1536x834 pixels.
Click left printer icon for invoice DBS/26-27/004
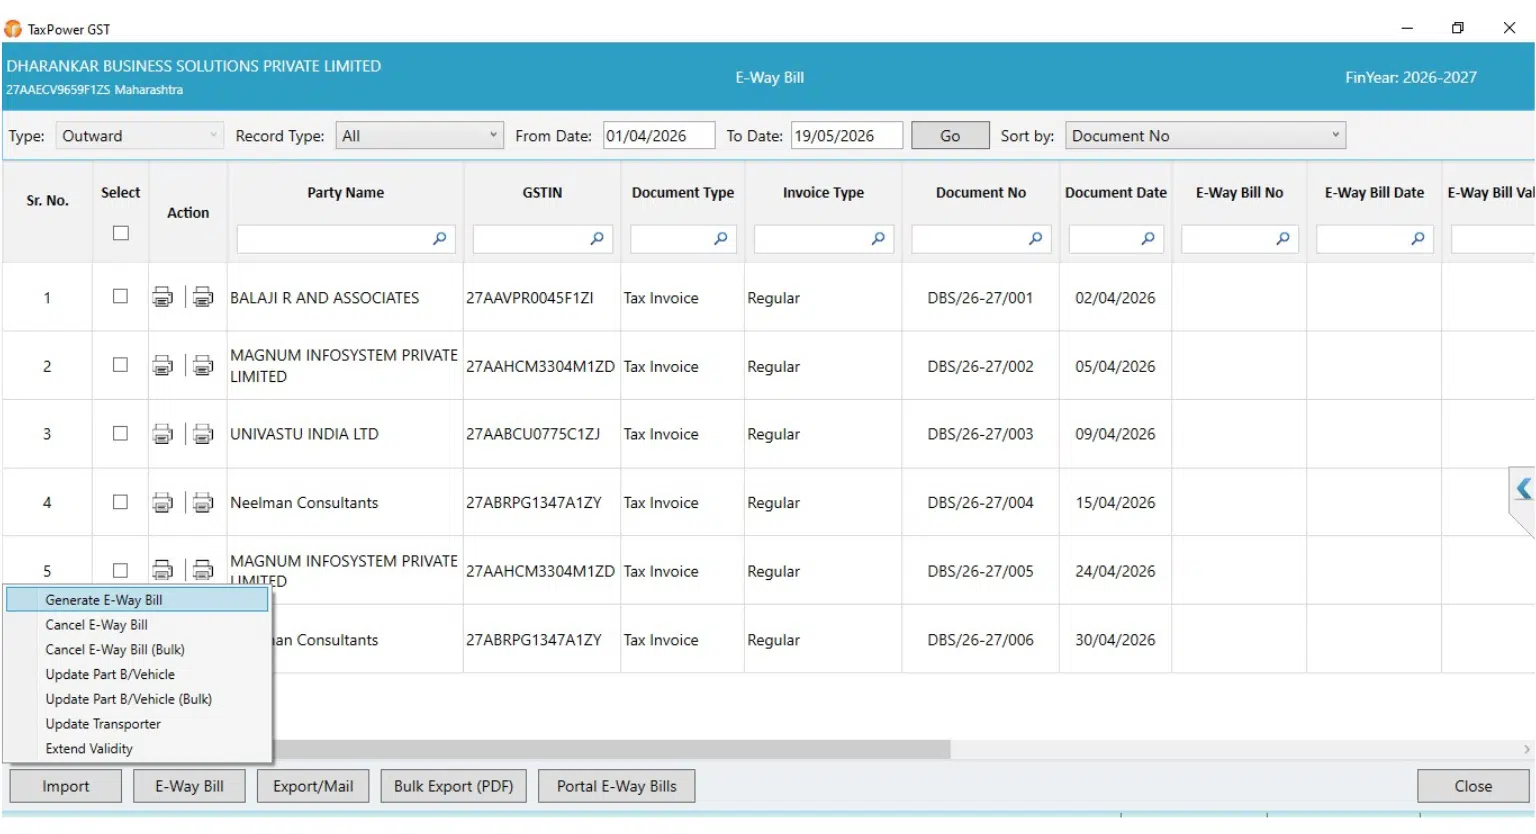coord(162,502)
